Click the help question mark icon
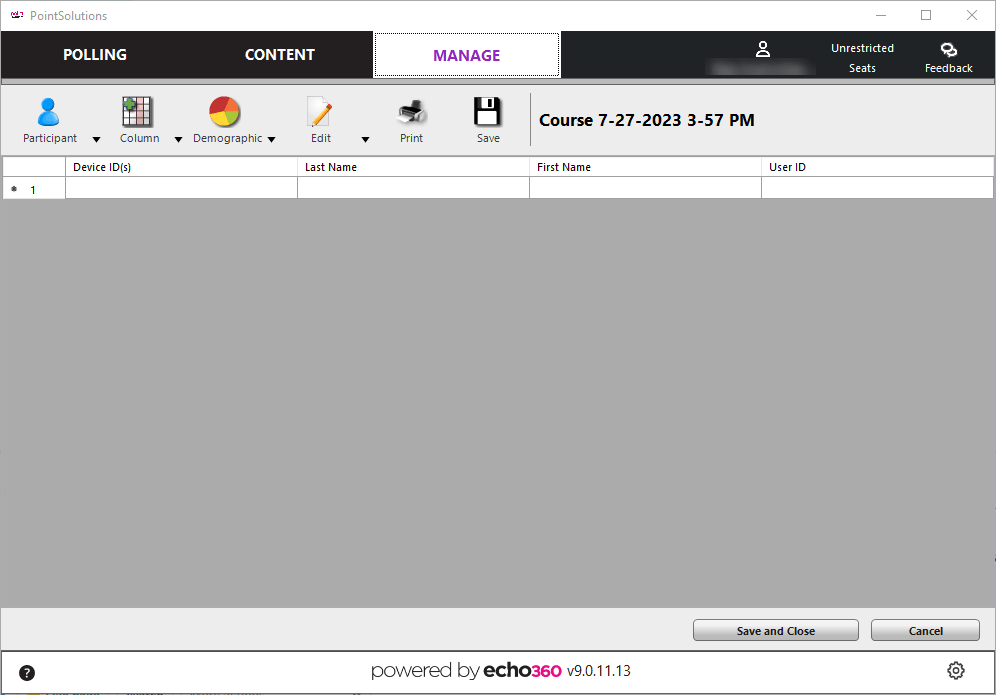The image size is (996, 695). (x=26, y=673)
